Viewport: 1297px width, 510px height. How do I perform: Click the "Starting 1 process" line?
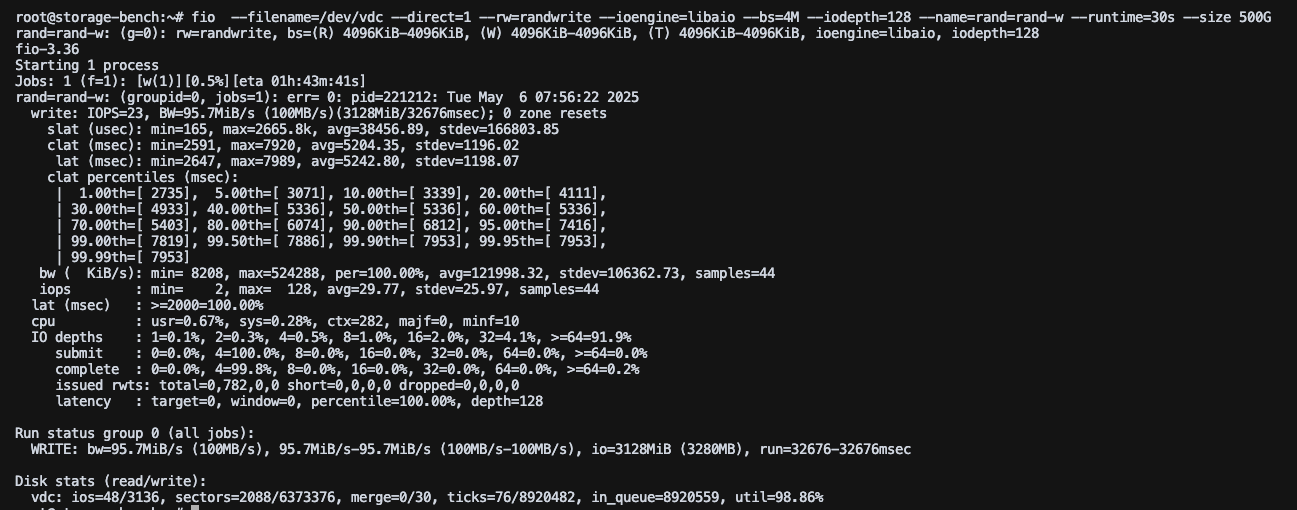coord(87,65)
